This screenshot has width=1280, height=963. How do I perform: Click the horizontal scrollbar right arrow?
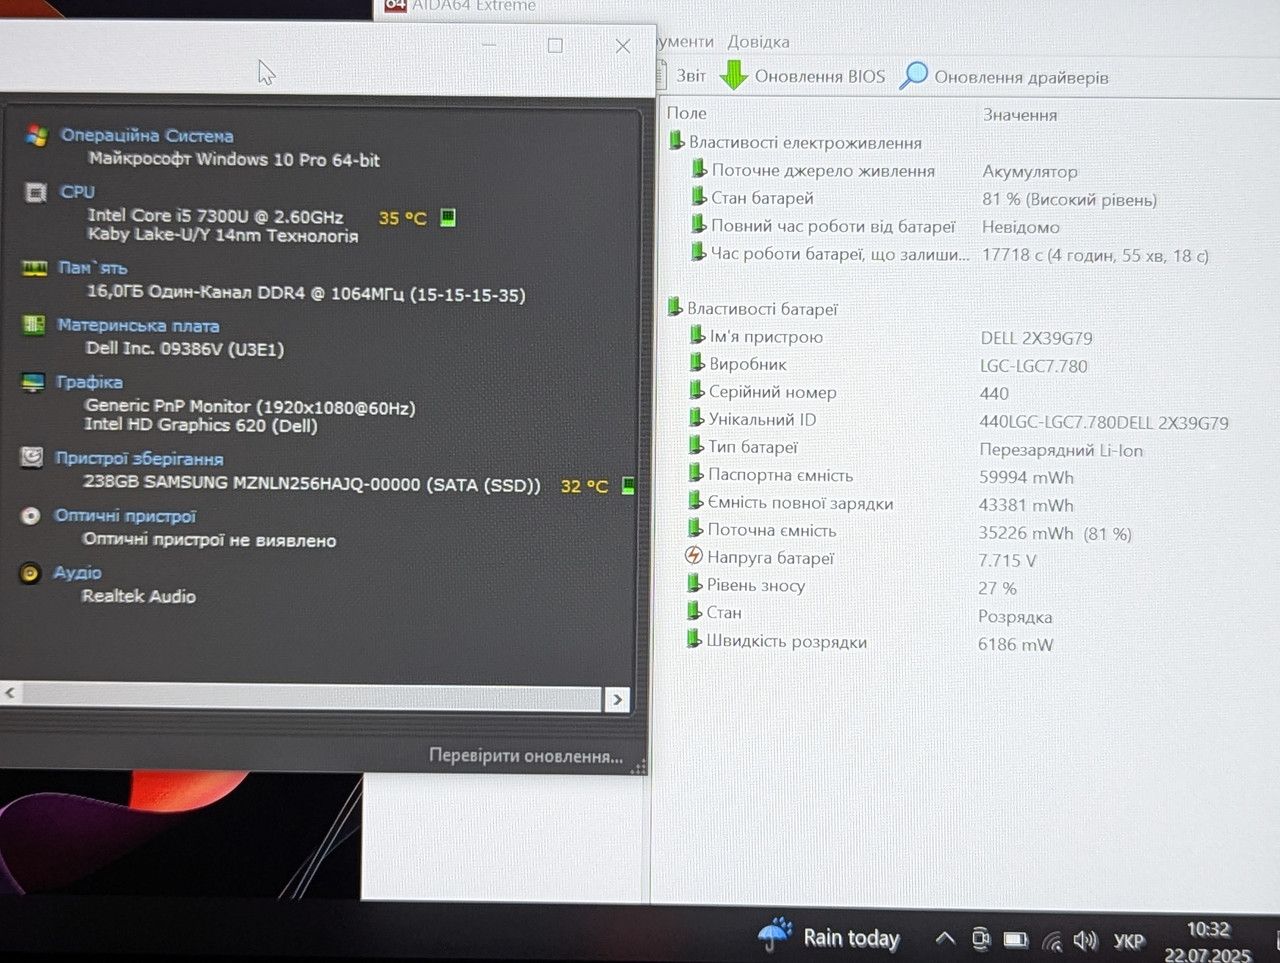617,700
